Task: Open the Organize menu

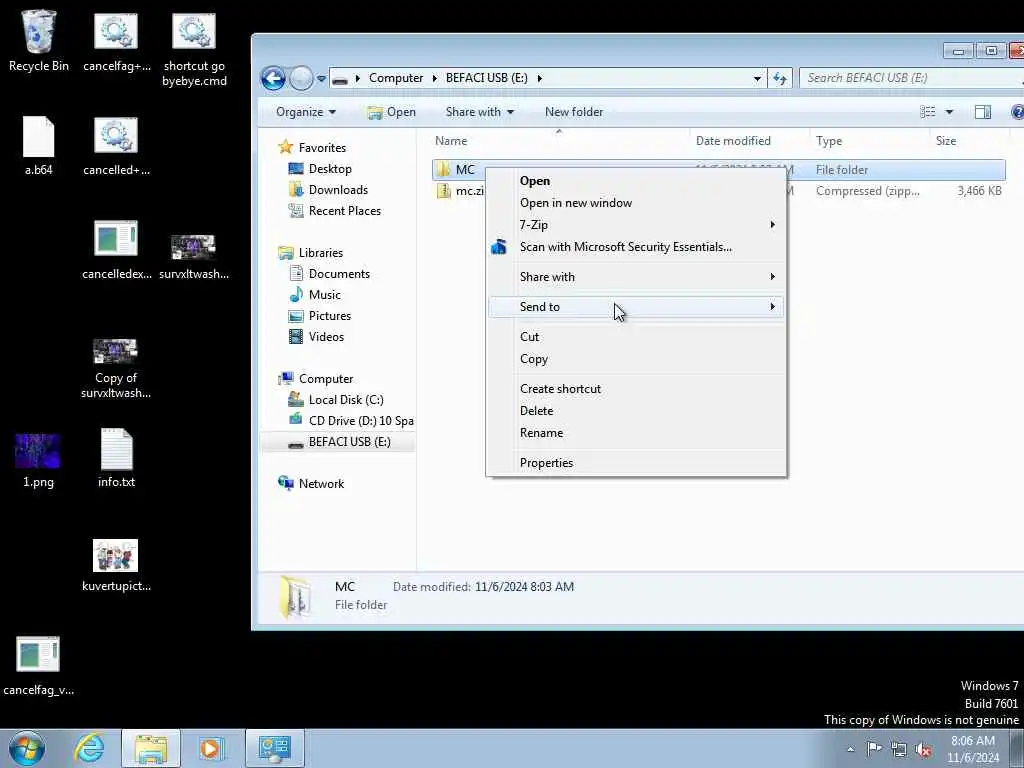Action: pyautogui.click(x=306, y=112)
